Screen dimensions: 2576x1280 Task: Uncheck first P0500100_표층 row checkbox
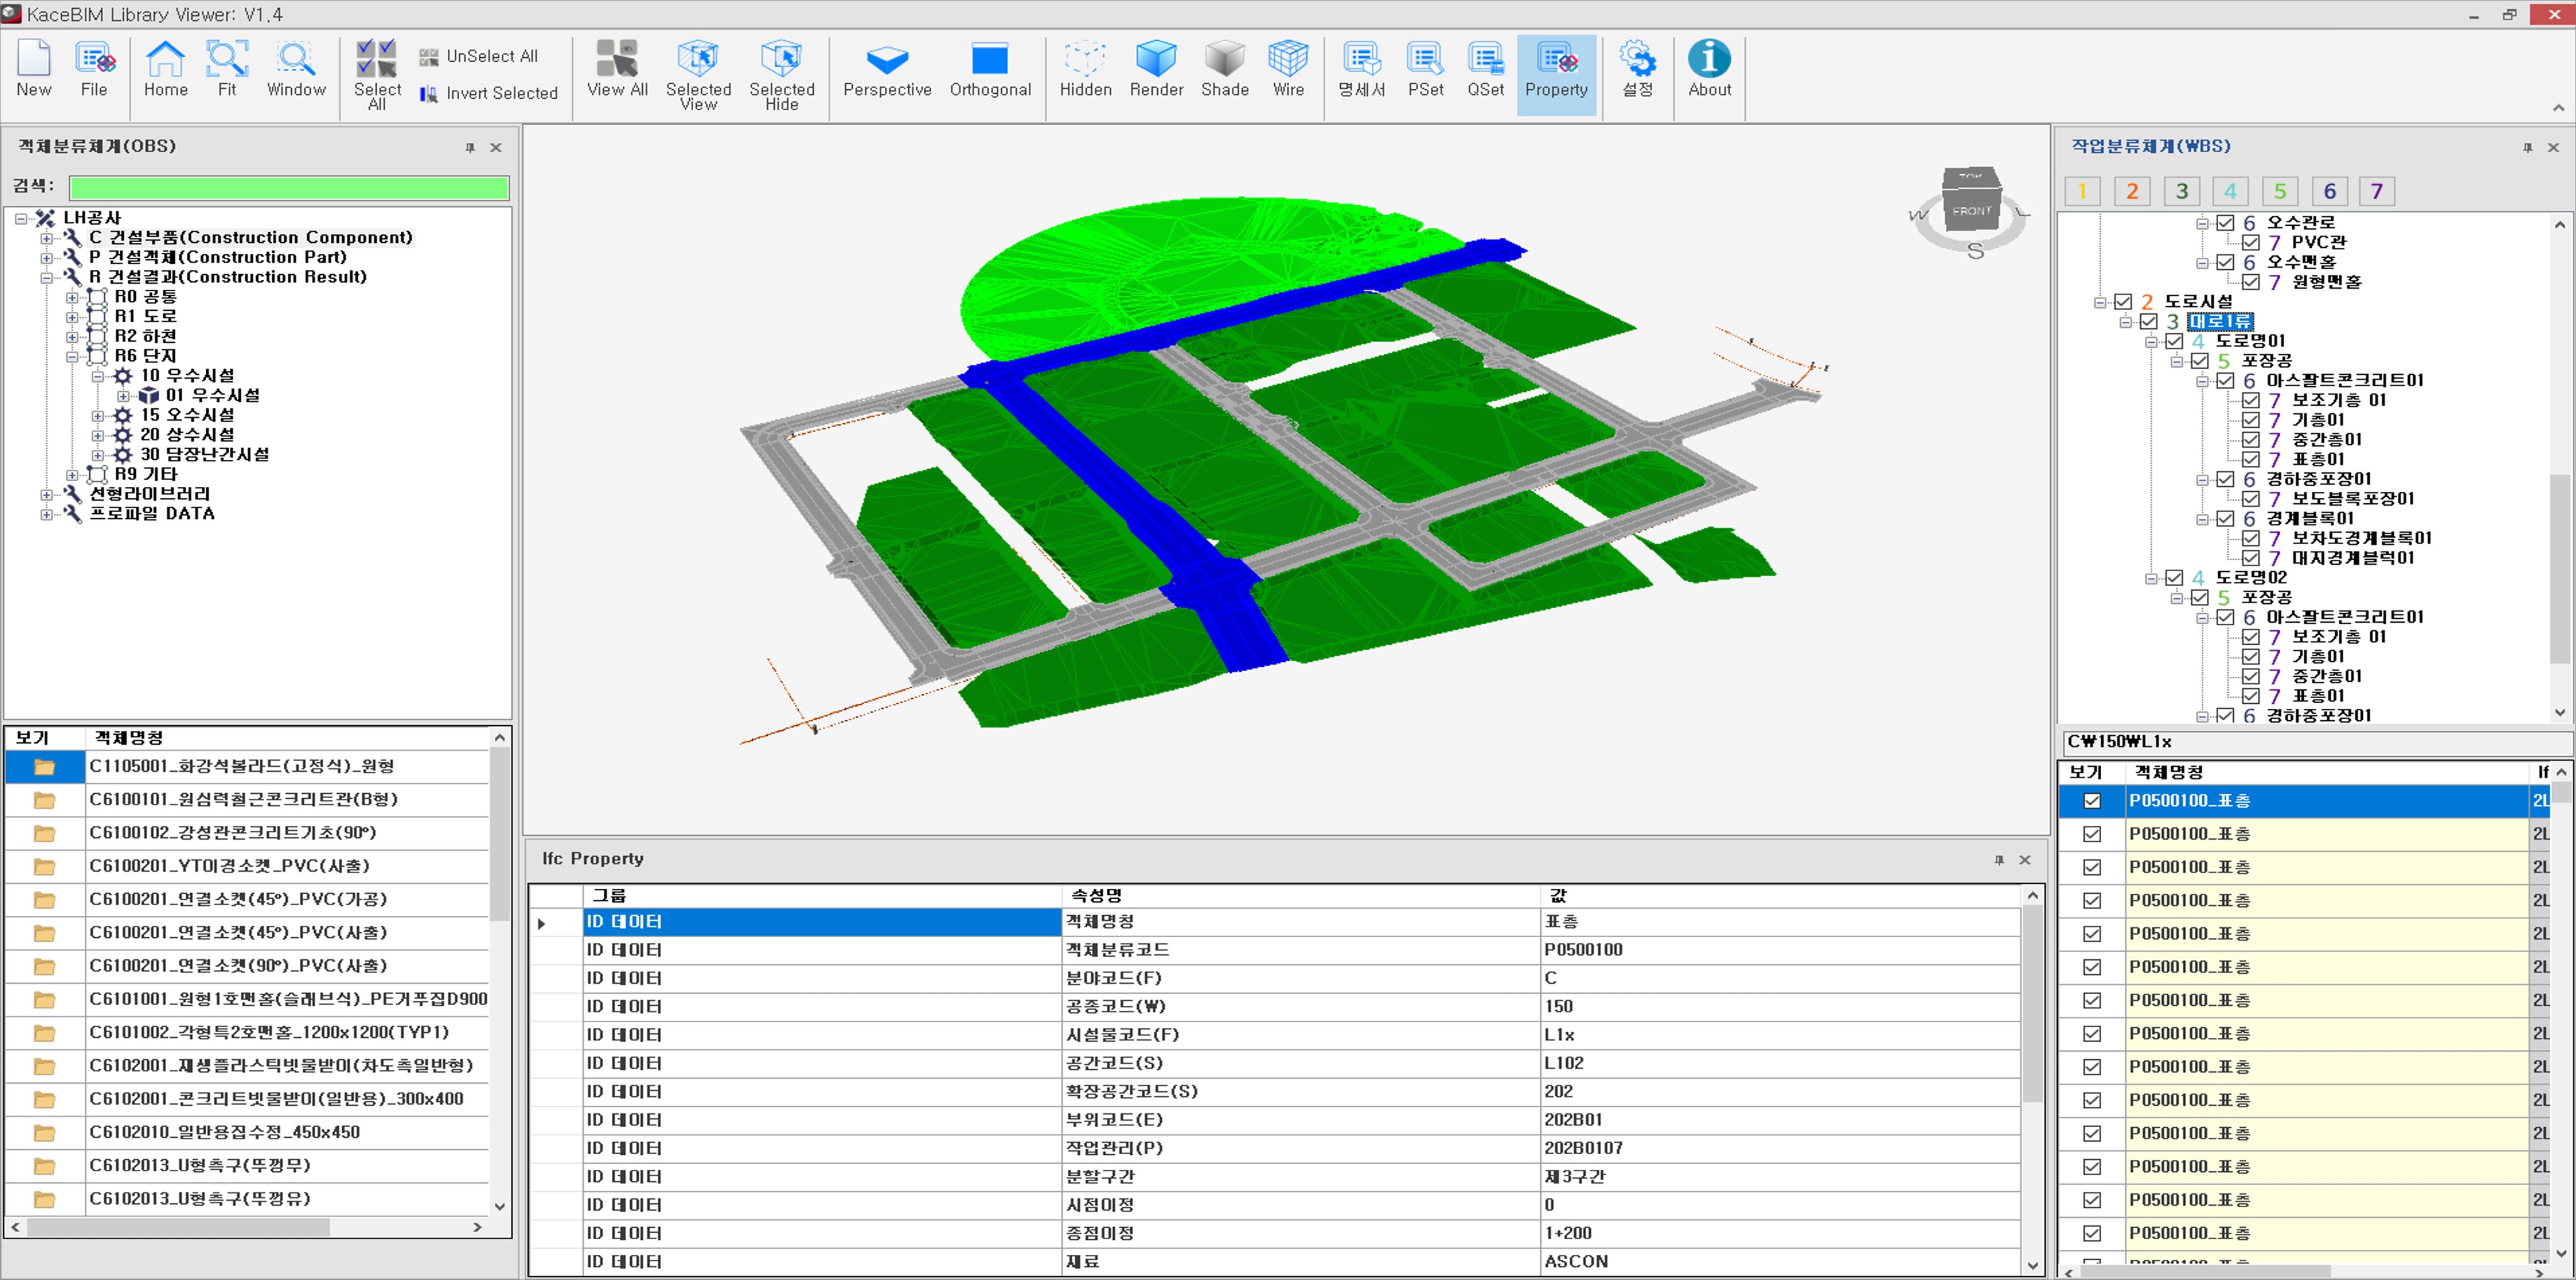coord(2091,801)
